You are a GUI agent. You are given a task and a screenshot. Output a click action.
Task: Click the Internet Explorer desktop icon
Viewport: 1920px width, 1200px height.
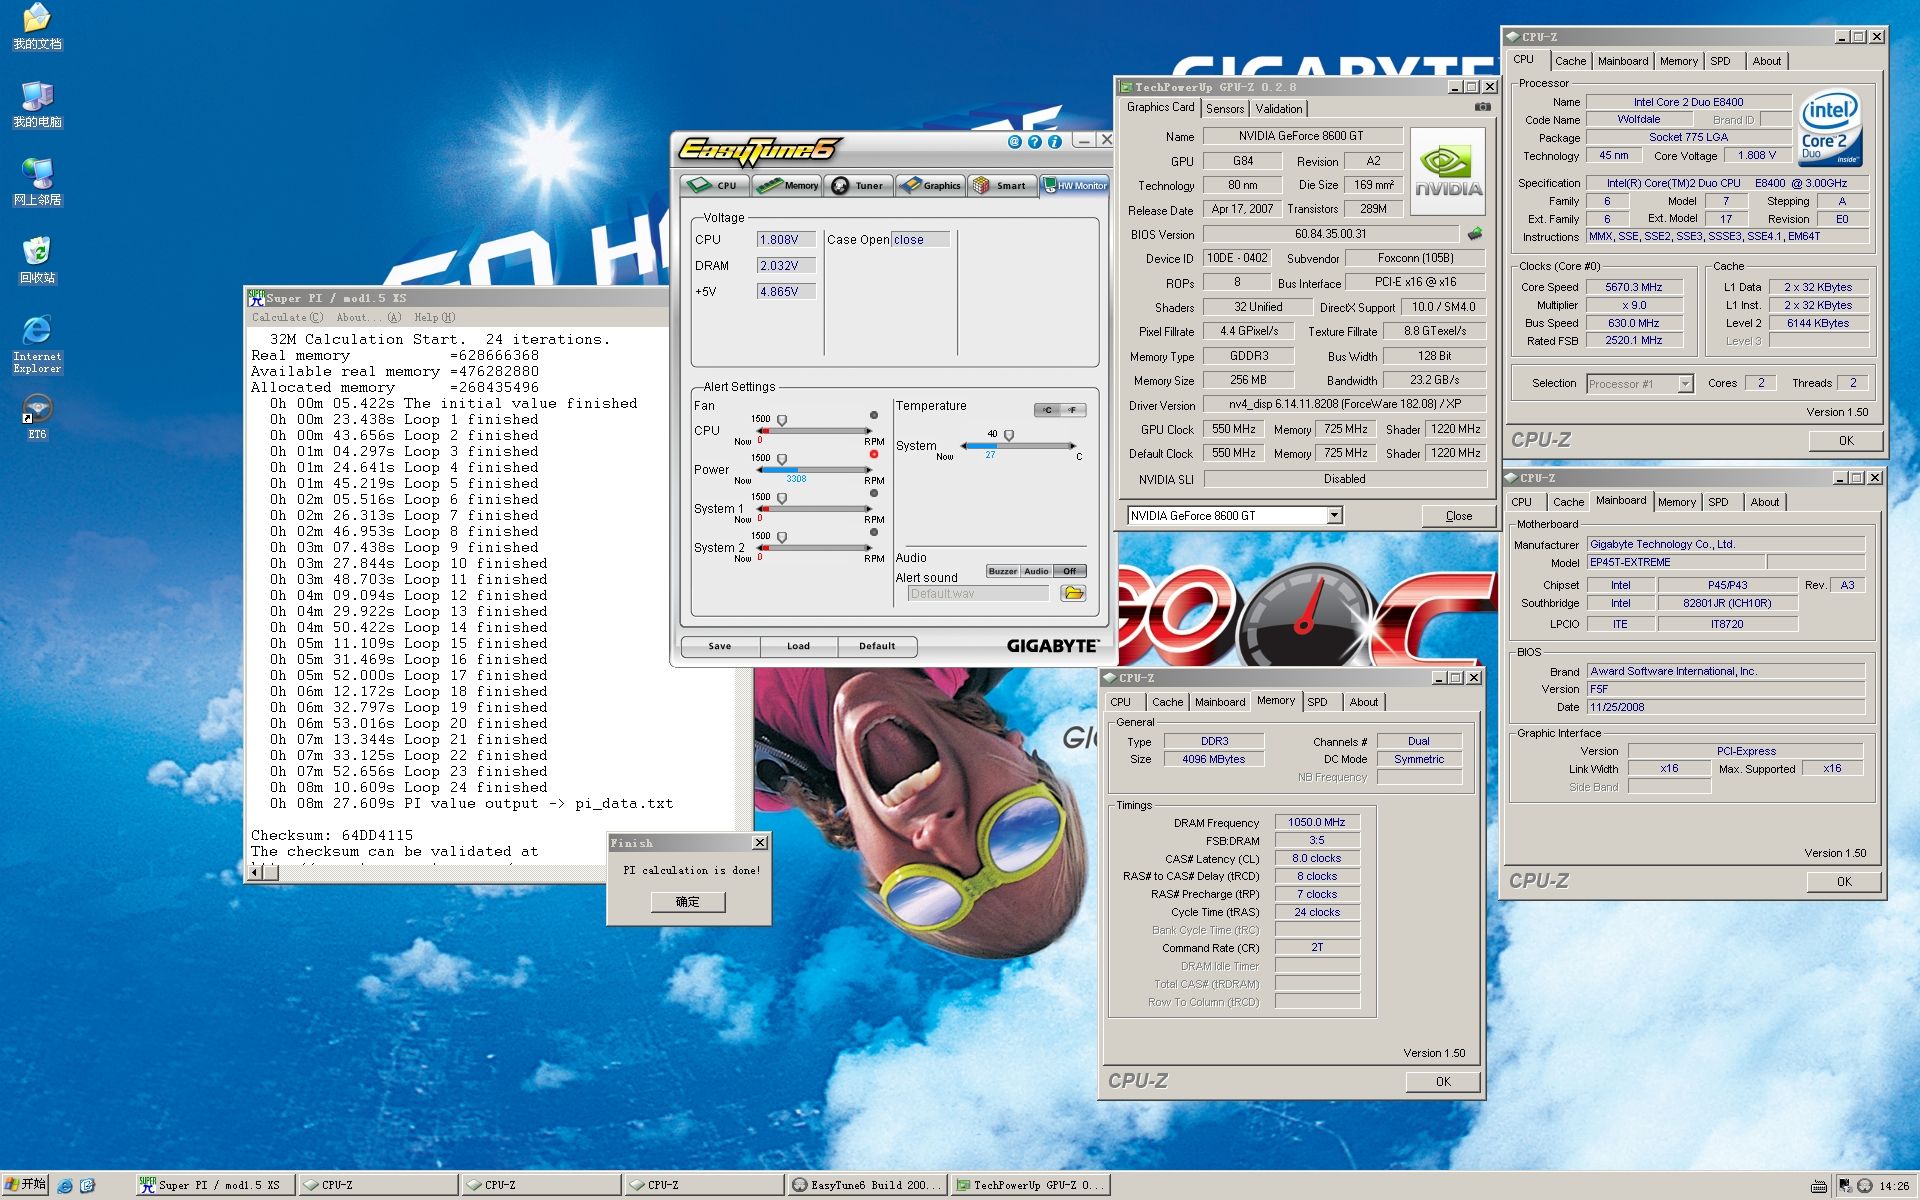[x=37, y=344]
